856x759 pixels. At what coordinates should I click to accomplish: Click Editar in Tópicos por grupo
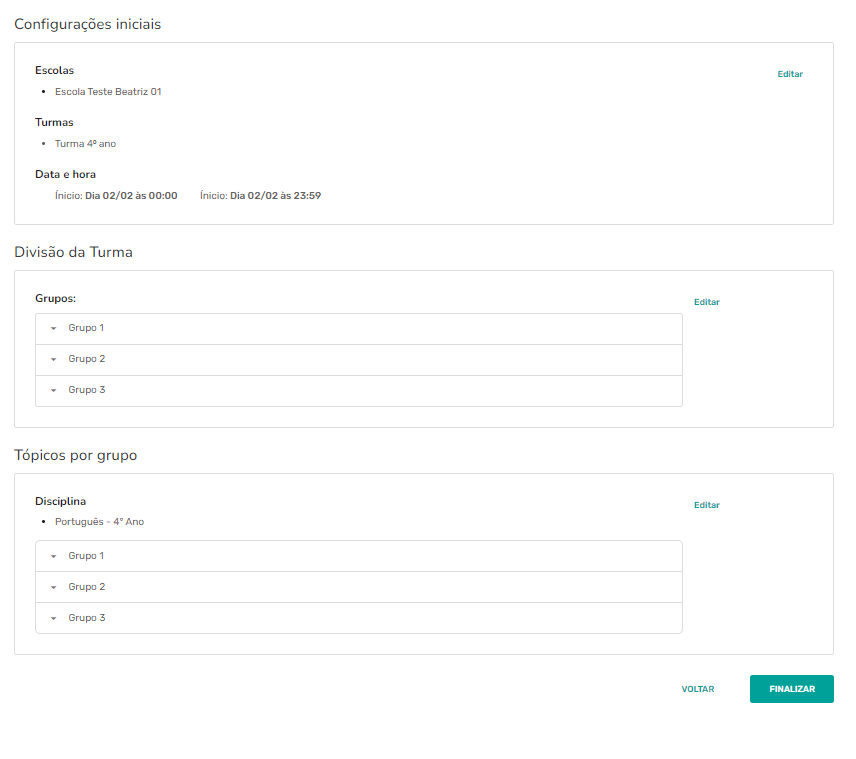coord(706,505)
